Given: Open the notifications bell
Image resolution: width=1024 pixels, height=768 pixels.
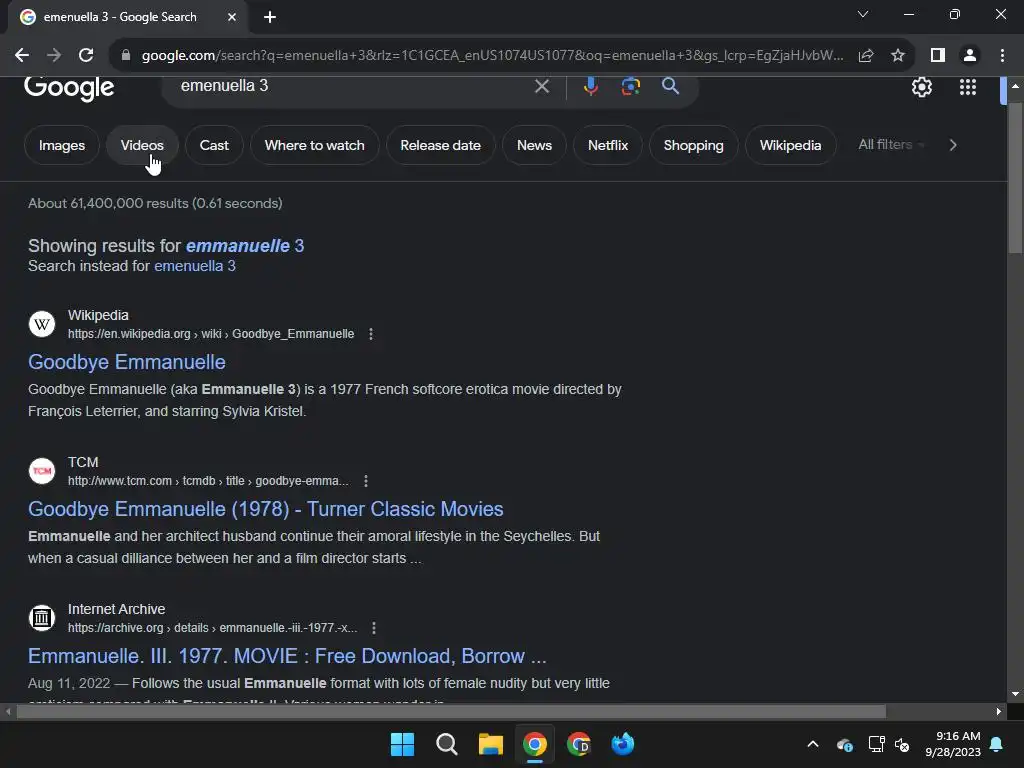Looking at the screenshot, I should point(997,744).
